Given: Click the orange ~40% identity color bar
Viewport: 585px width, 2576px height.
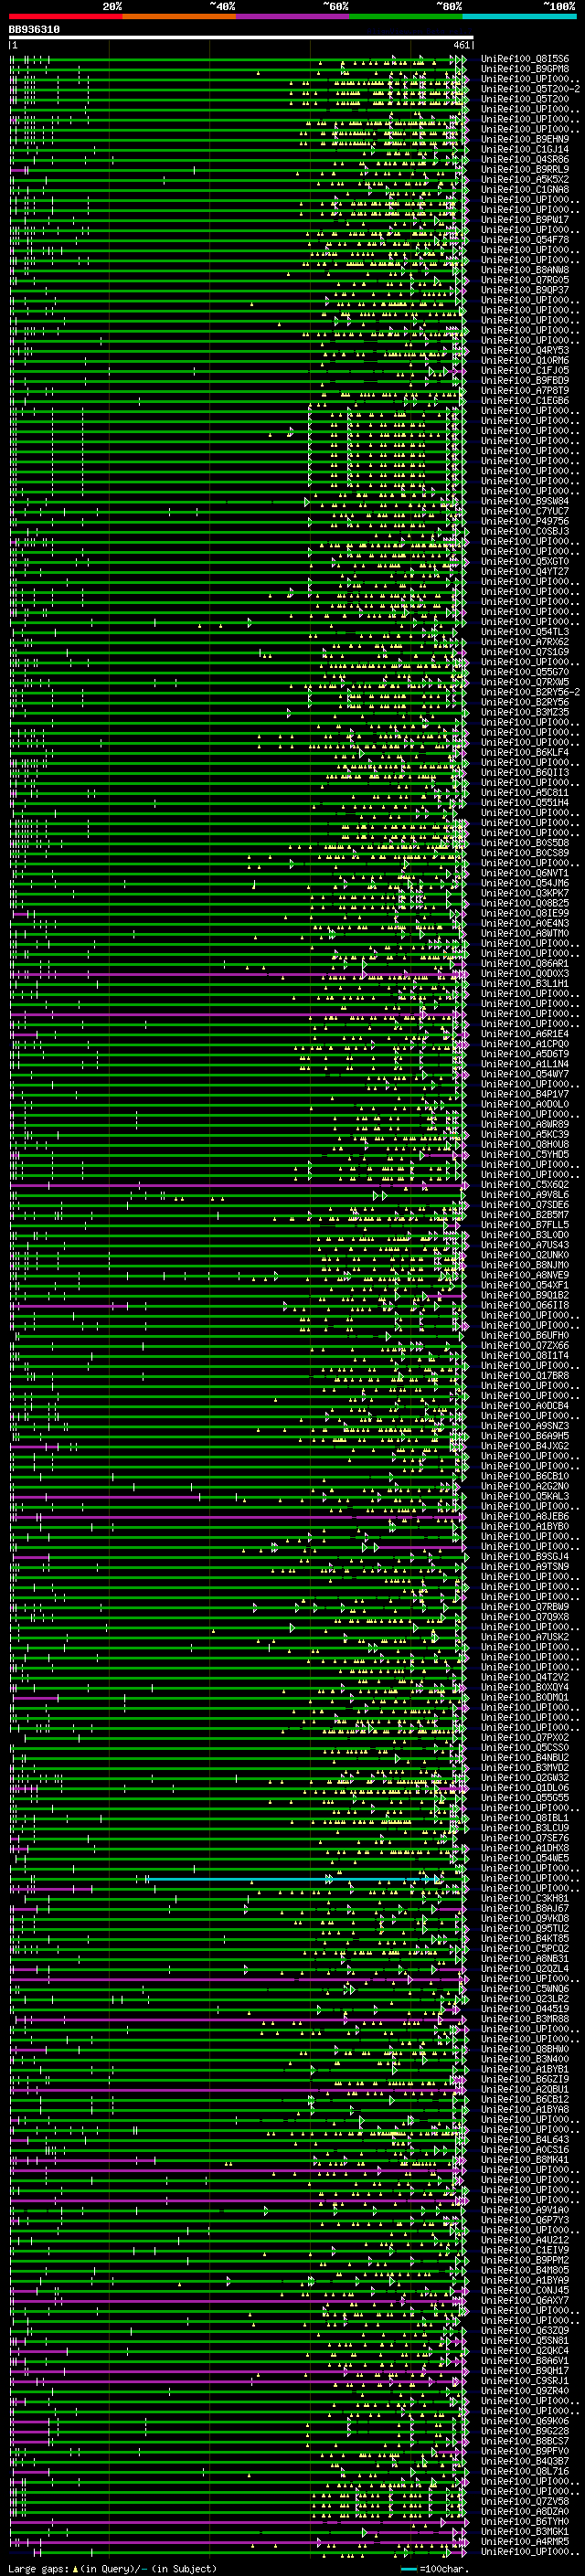Looking at the screenshot, I should click(x=179, y=16).
